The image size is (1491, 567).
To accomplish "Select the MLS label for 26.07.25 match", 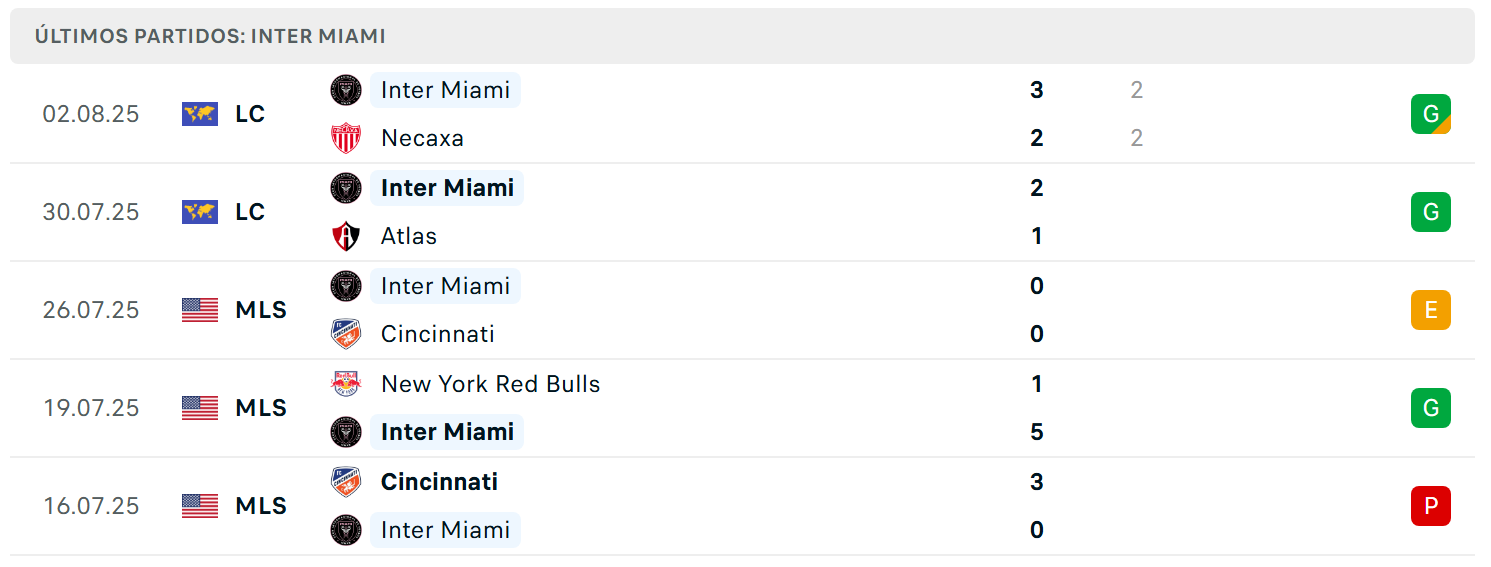I will coord(261,310).
